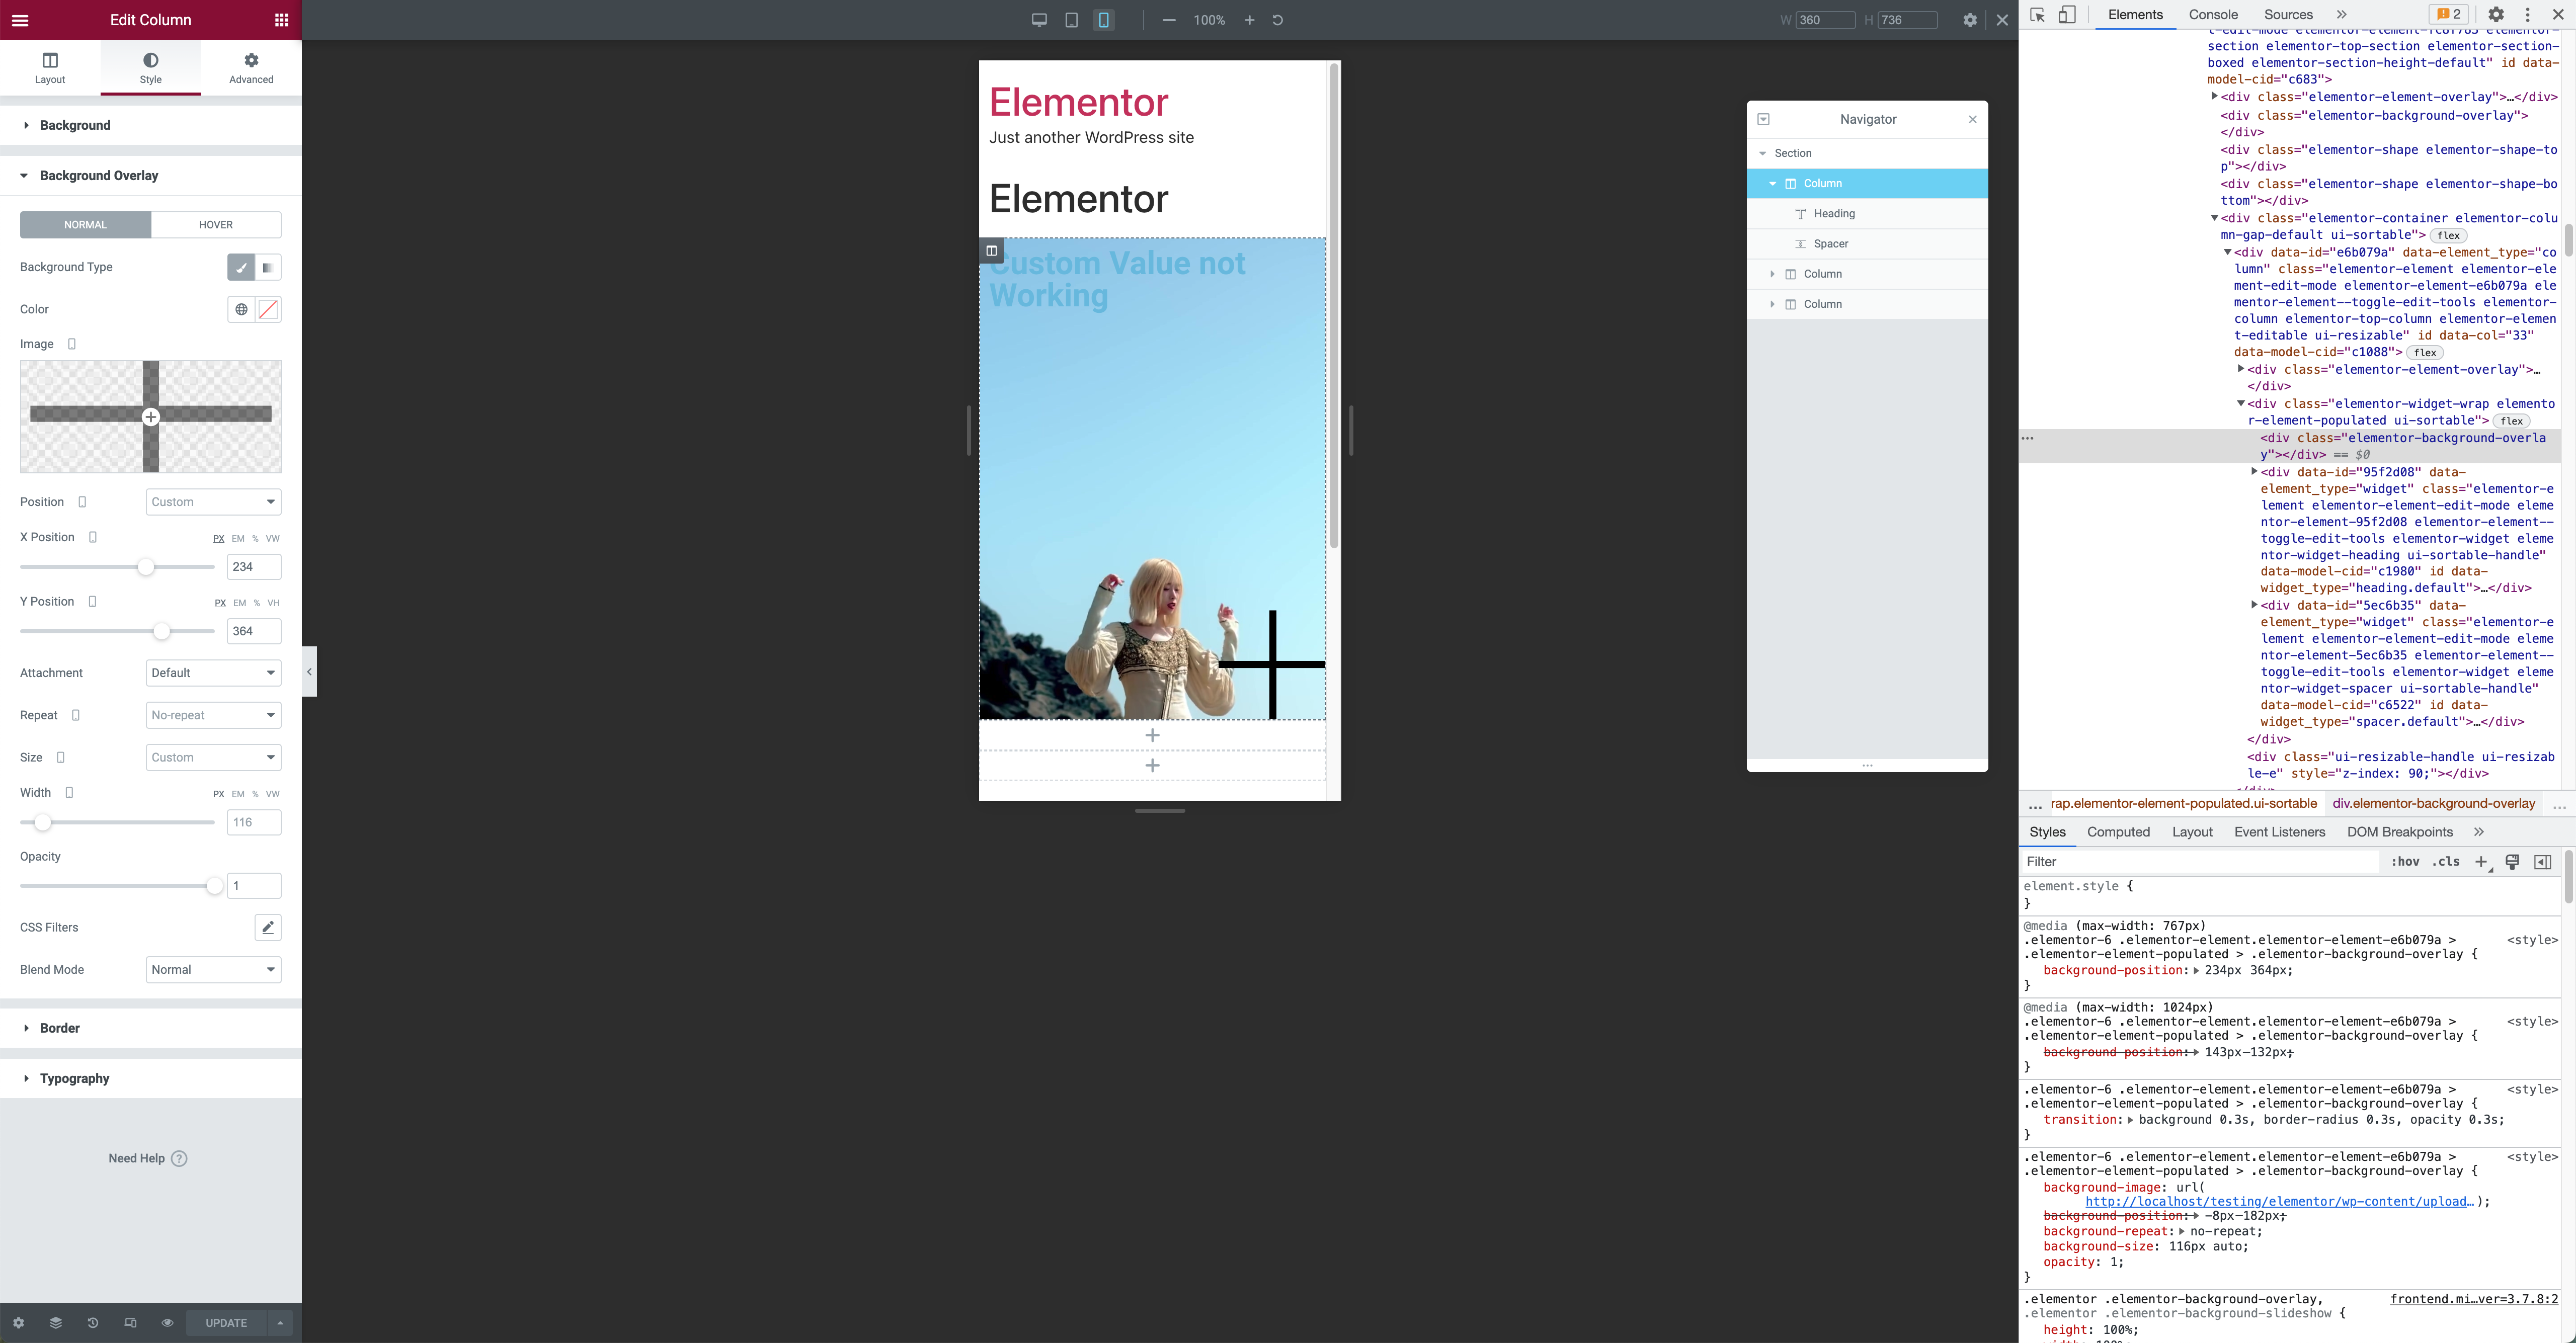
Task: Open the Repeat dropdown
Action: 213,715
